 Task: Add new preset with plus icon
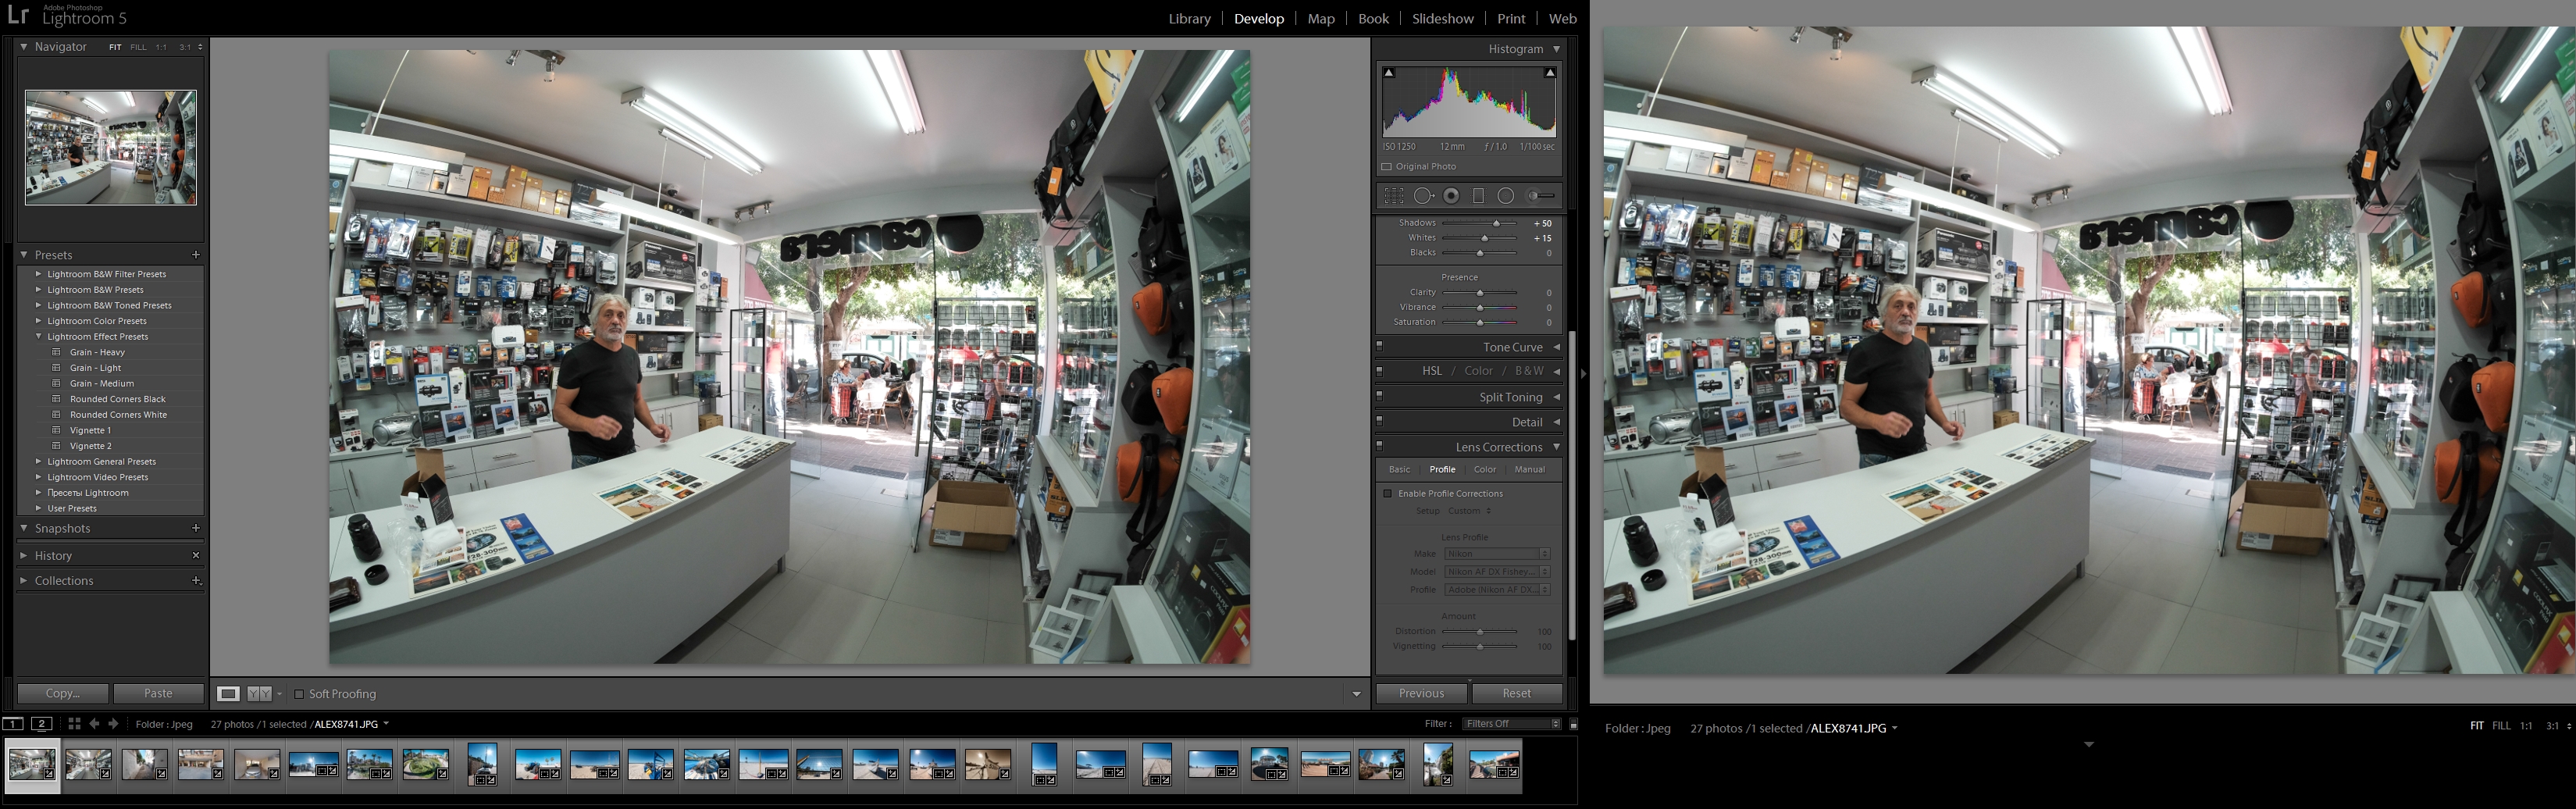(196, 255)
